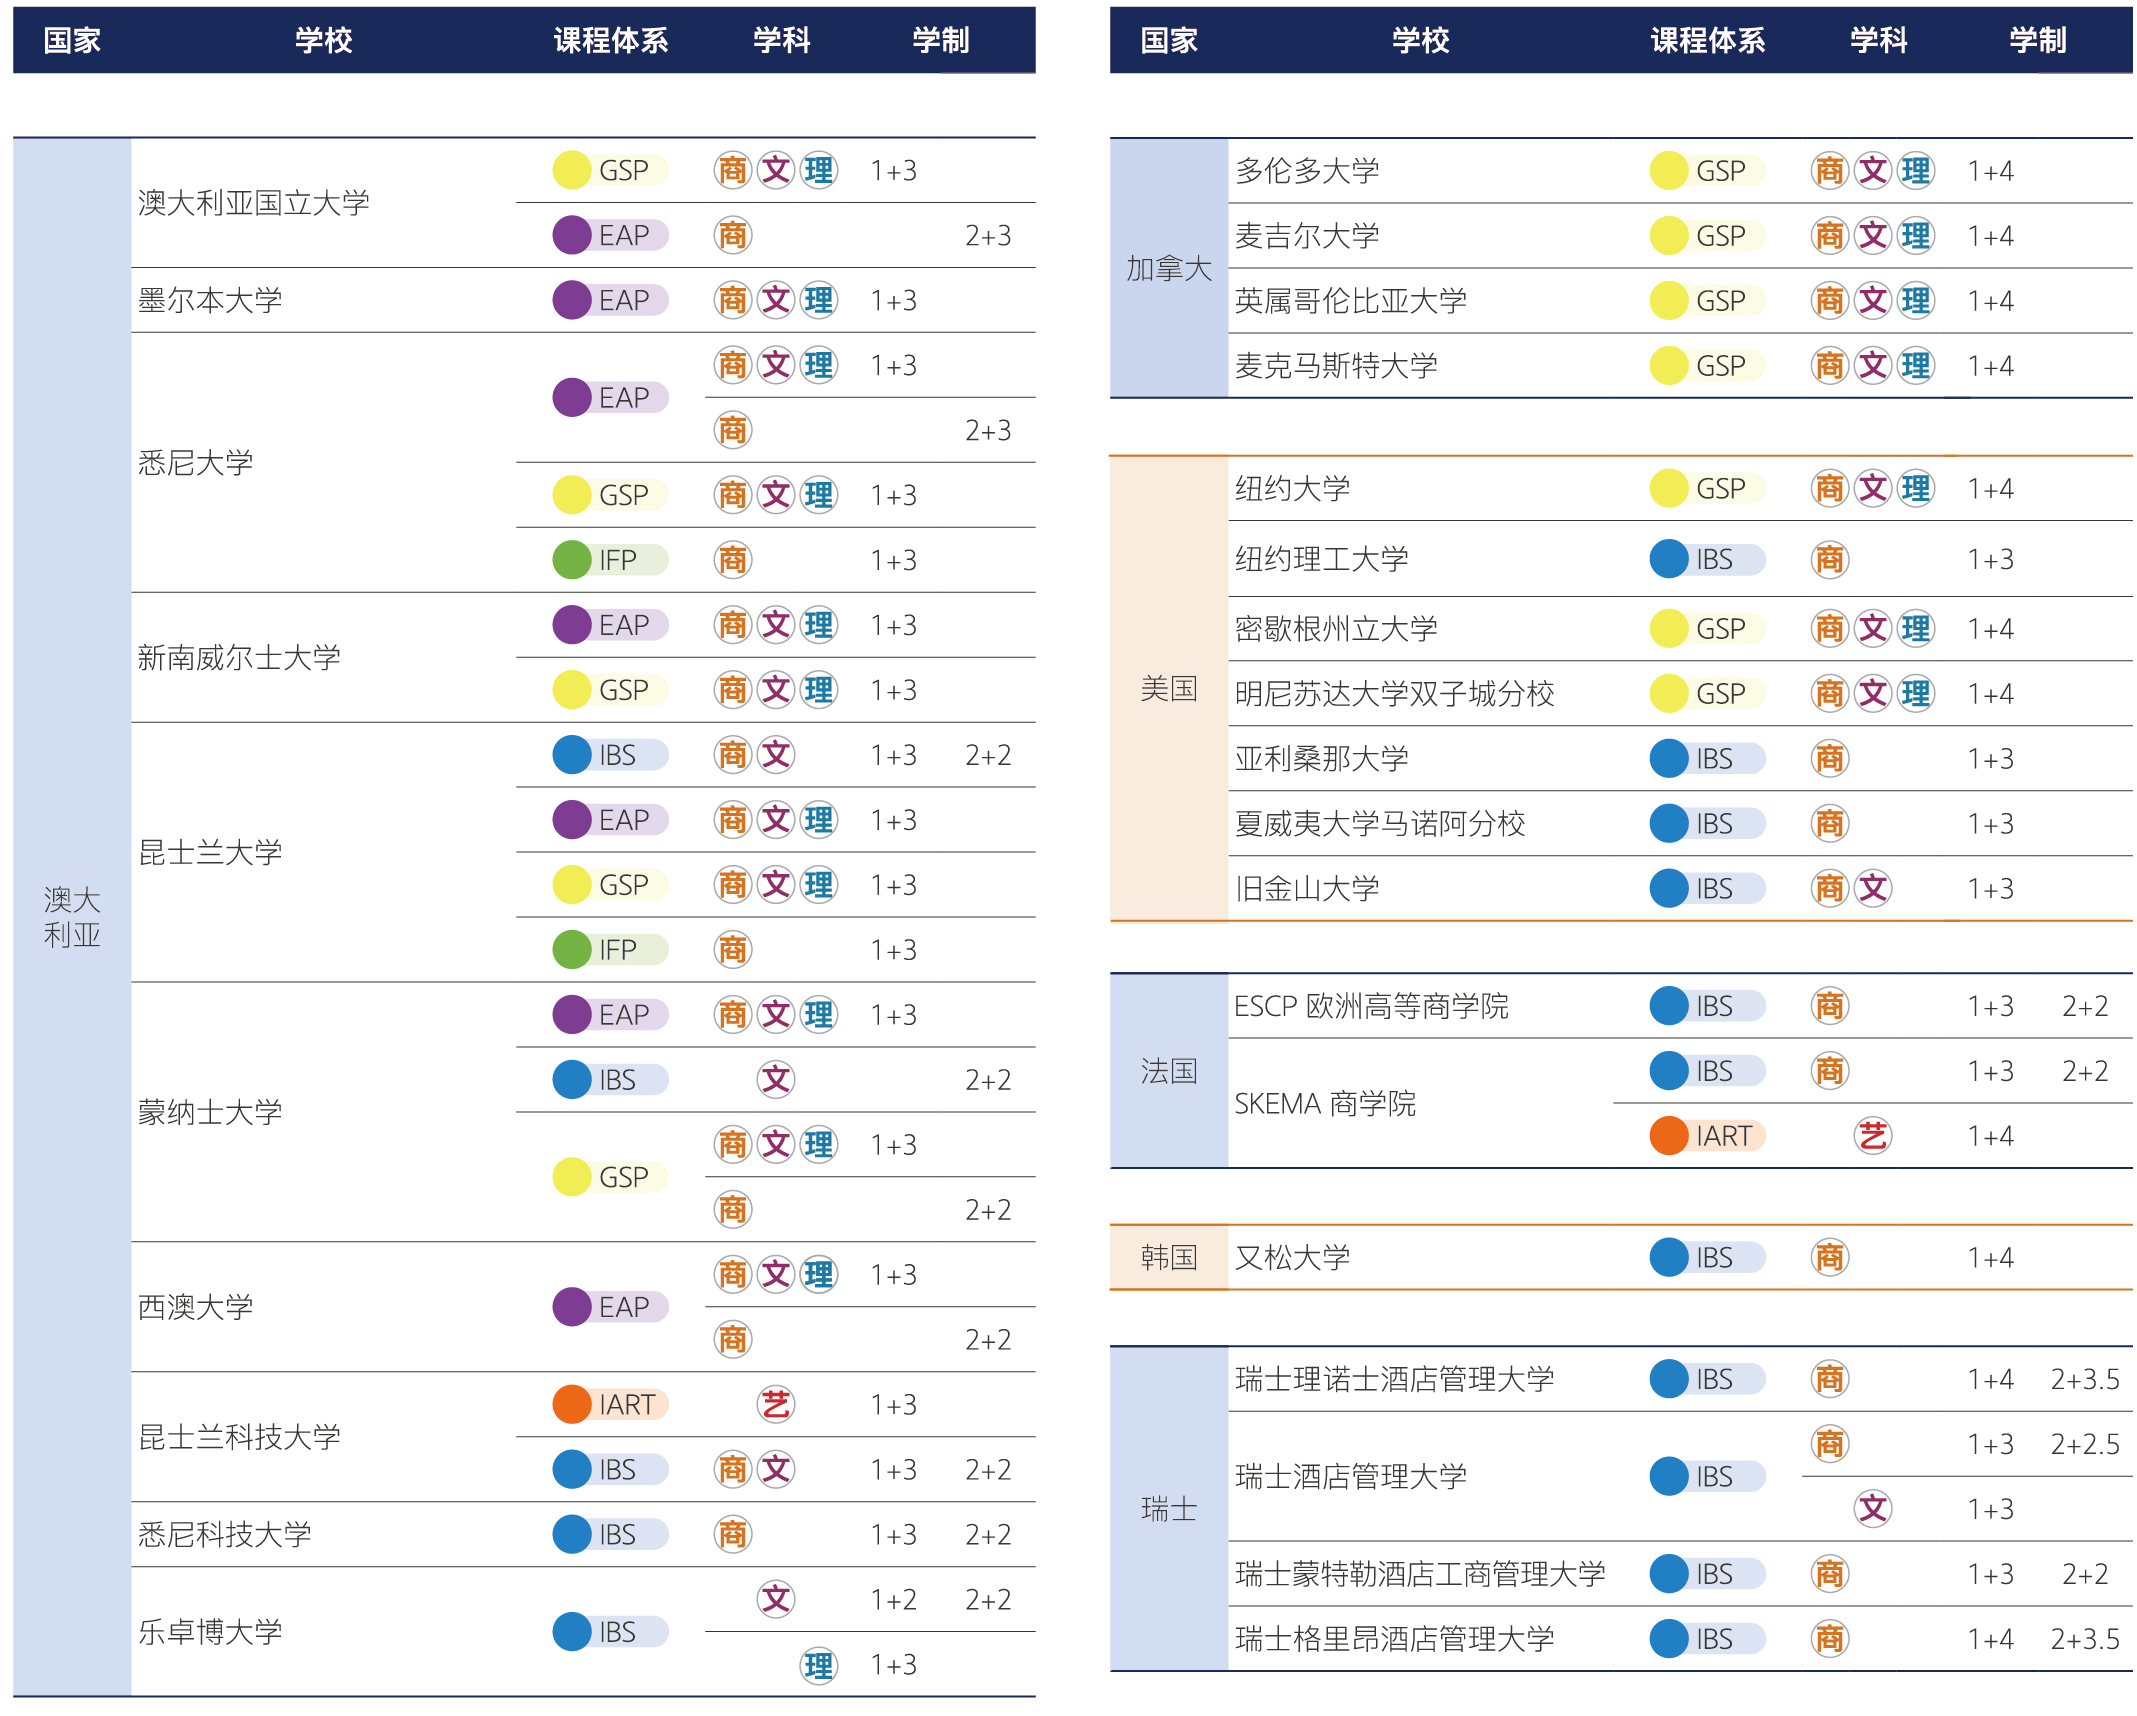Click the 2+2 value in the 悉尼科技大学 row
2137x1716 pixels.
pyautogui.click(x=988, y=1534)
